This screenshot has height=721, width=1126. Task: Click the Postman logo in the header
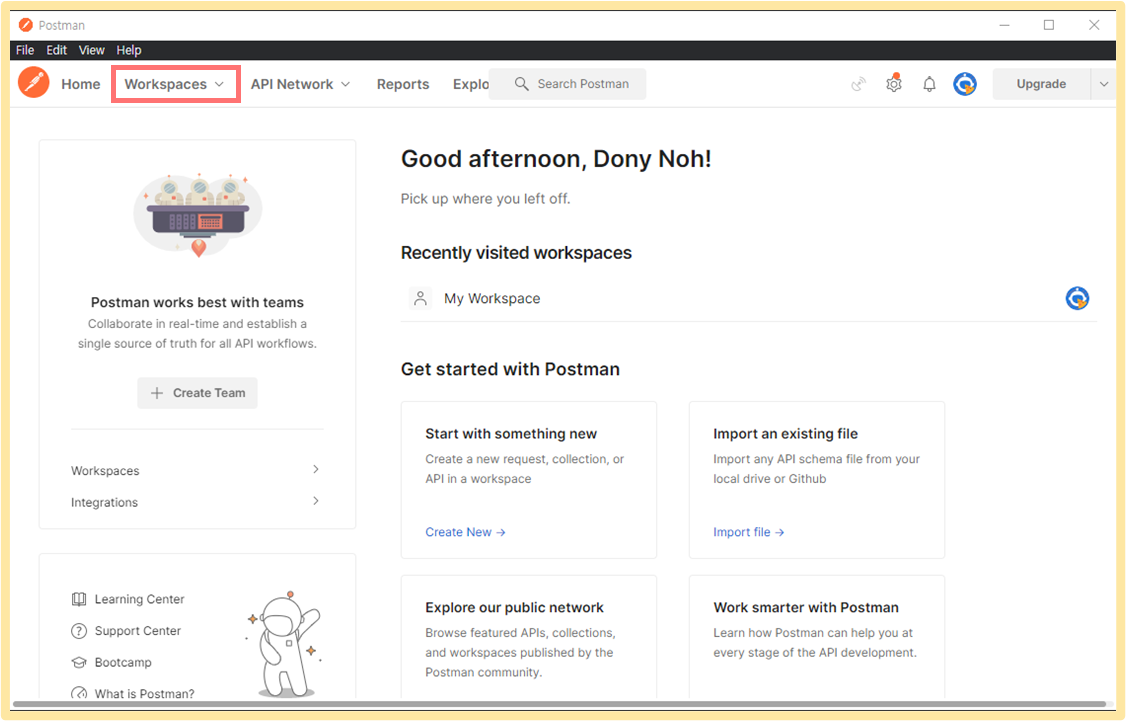(x=34, y=83)
